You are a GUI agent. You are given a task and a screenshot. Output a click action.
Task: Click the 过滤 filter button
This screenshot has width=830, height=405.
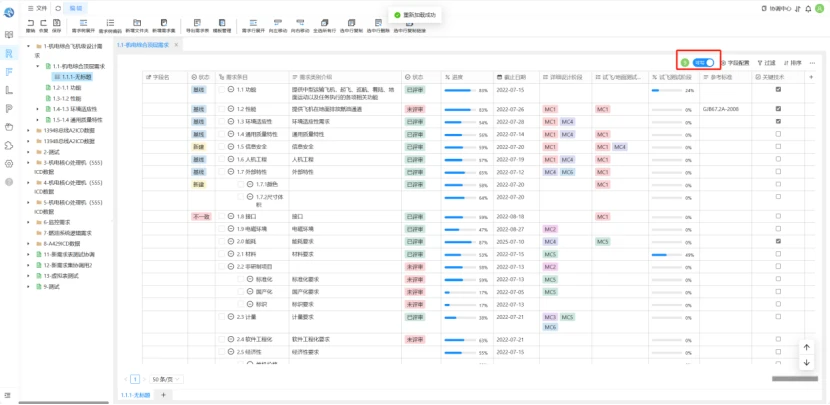coord(766,62)
